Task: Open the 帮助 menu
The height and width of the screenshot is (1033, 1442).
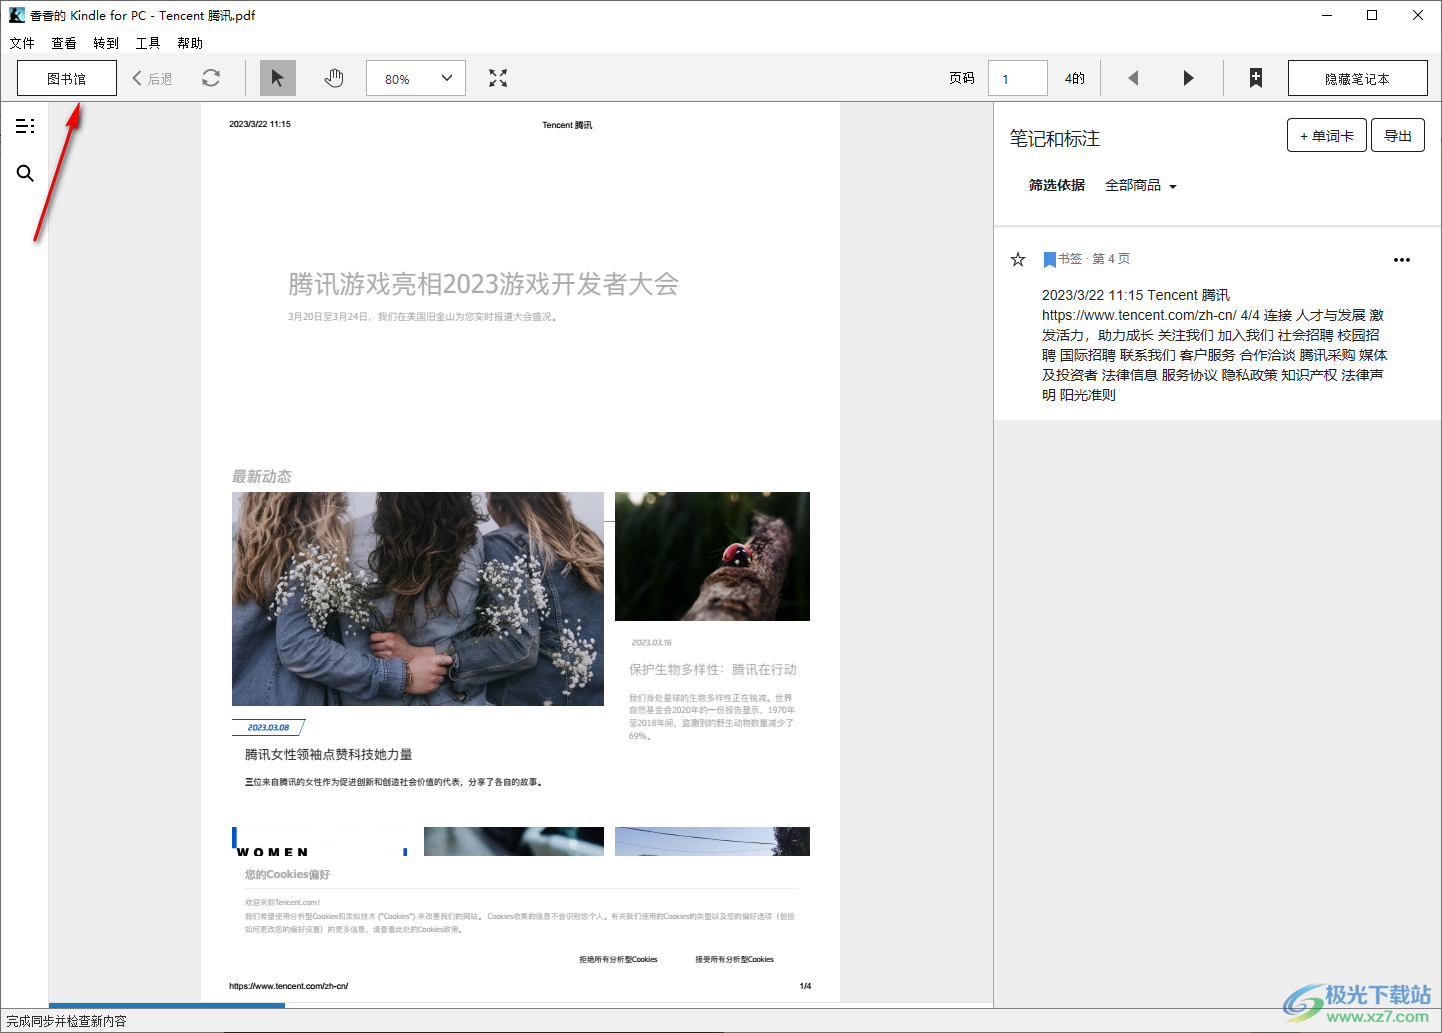Action: click(190, 43)
